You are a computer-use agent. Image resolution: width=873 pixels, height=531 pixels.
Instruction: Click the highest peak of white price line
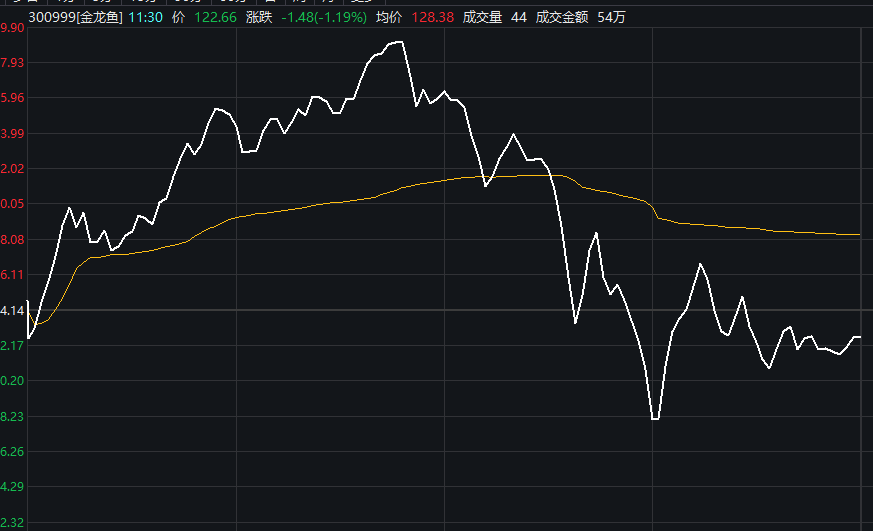399,42
